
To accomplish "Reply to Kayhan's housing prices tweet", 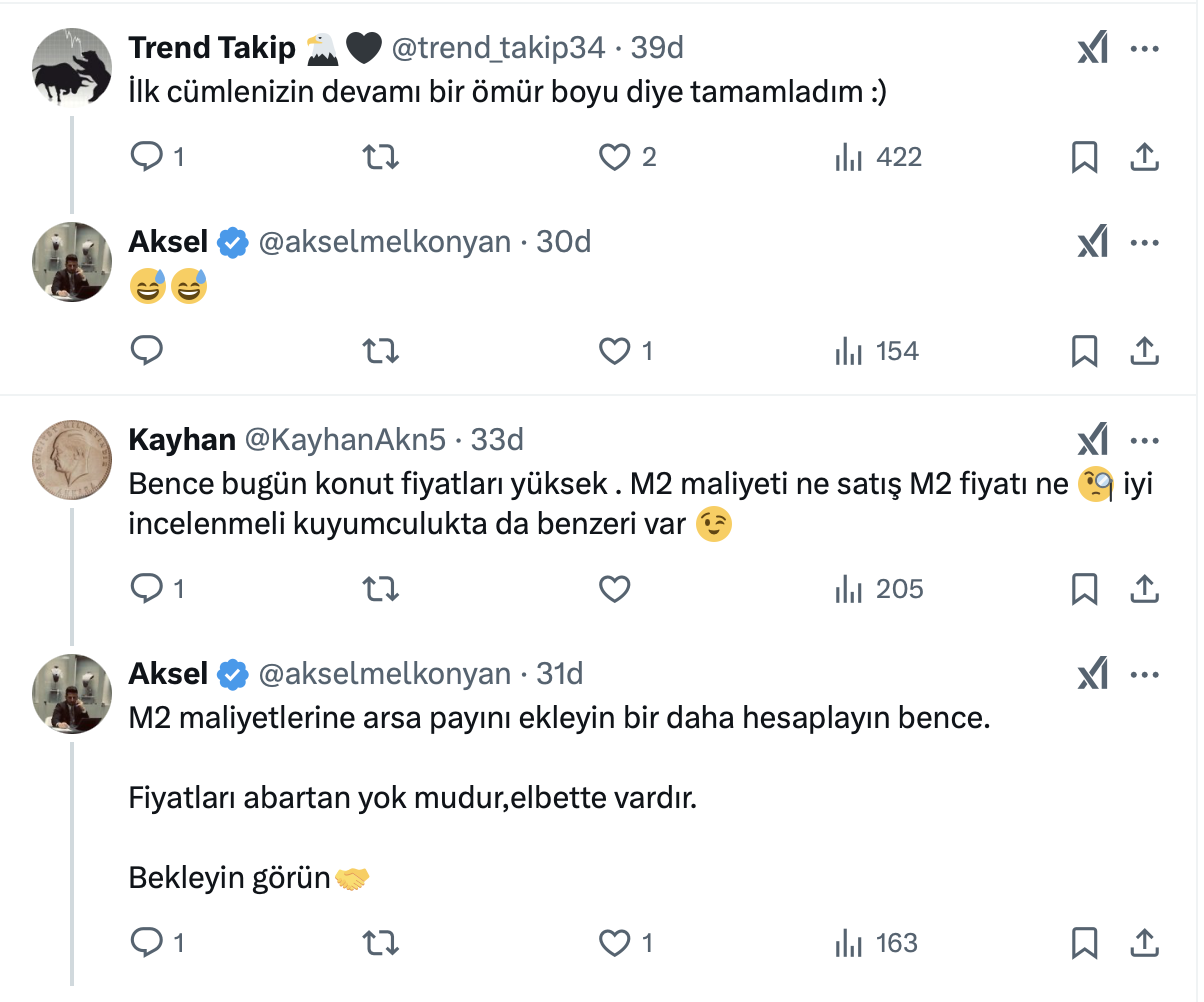I will click(147, 589).
